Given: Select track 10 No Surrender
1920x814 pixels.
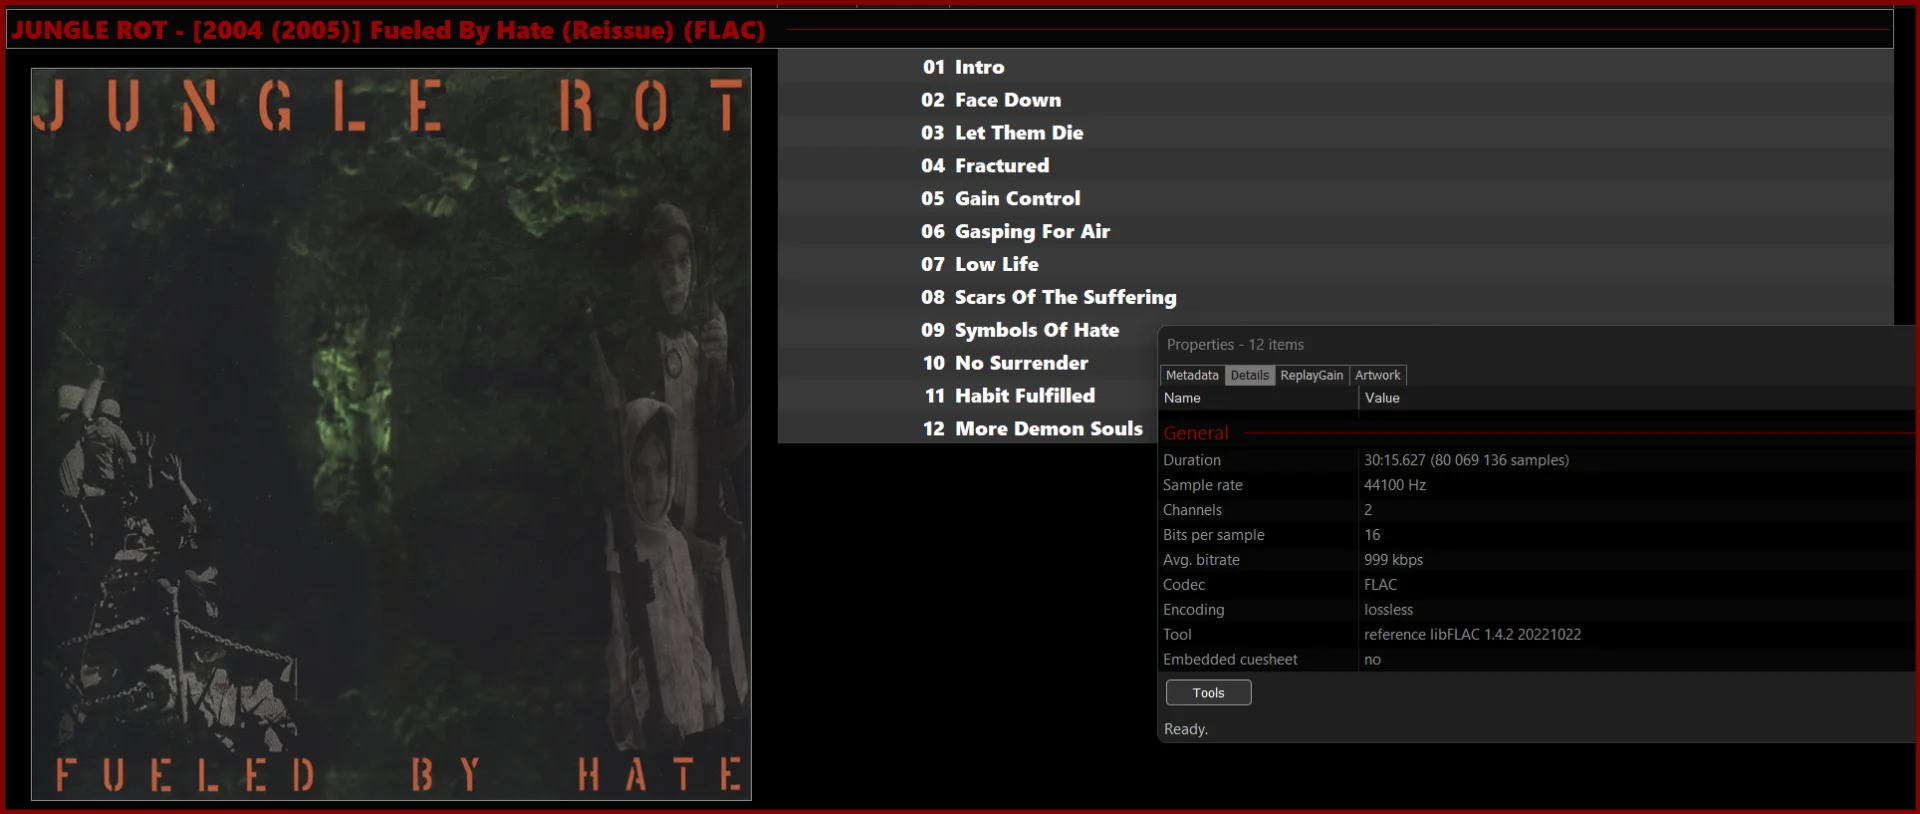Looking at the screenshot, I should pos(968,363).
